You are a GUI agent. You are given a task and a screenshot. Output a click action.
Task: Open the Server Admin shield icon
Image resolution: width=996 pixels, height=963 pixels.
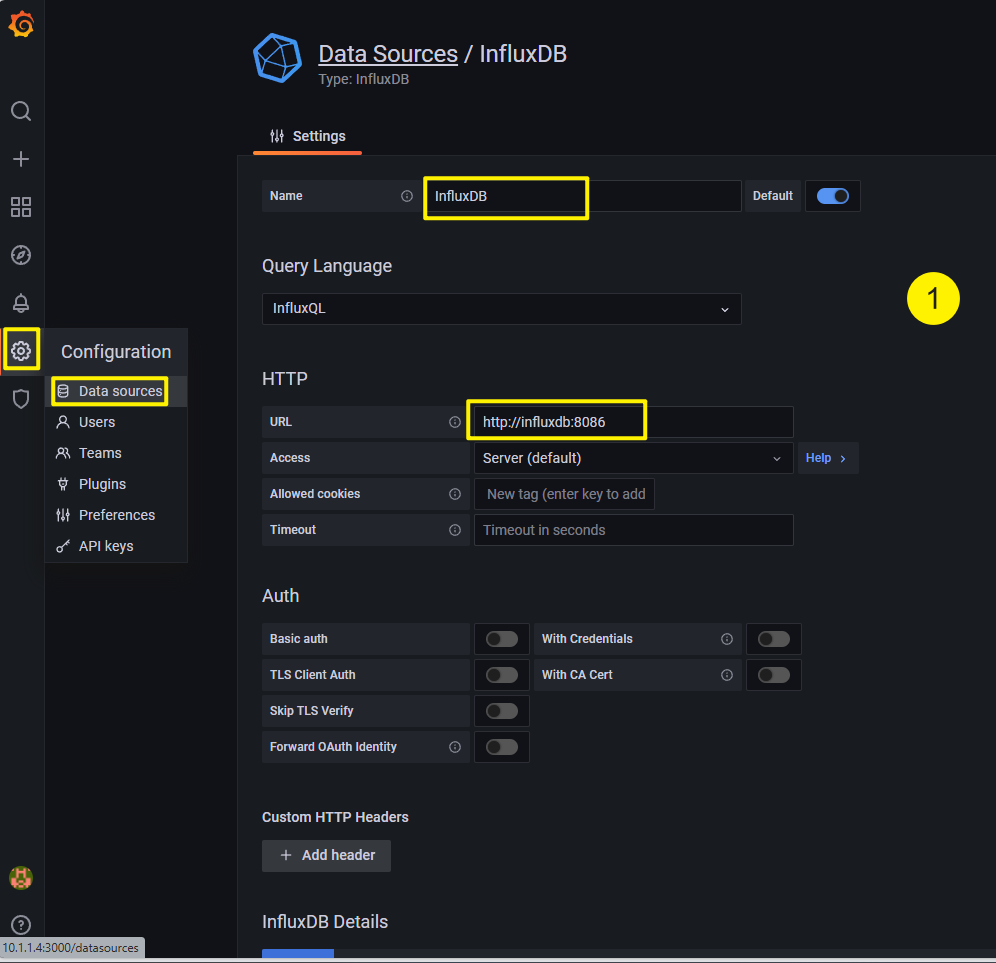click(x=21, y=399)
